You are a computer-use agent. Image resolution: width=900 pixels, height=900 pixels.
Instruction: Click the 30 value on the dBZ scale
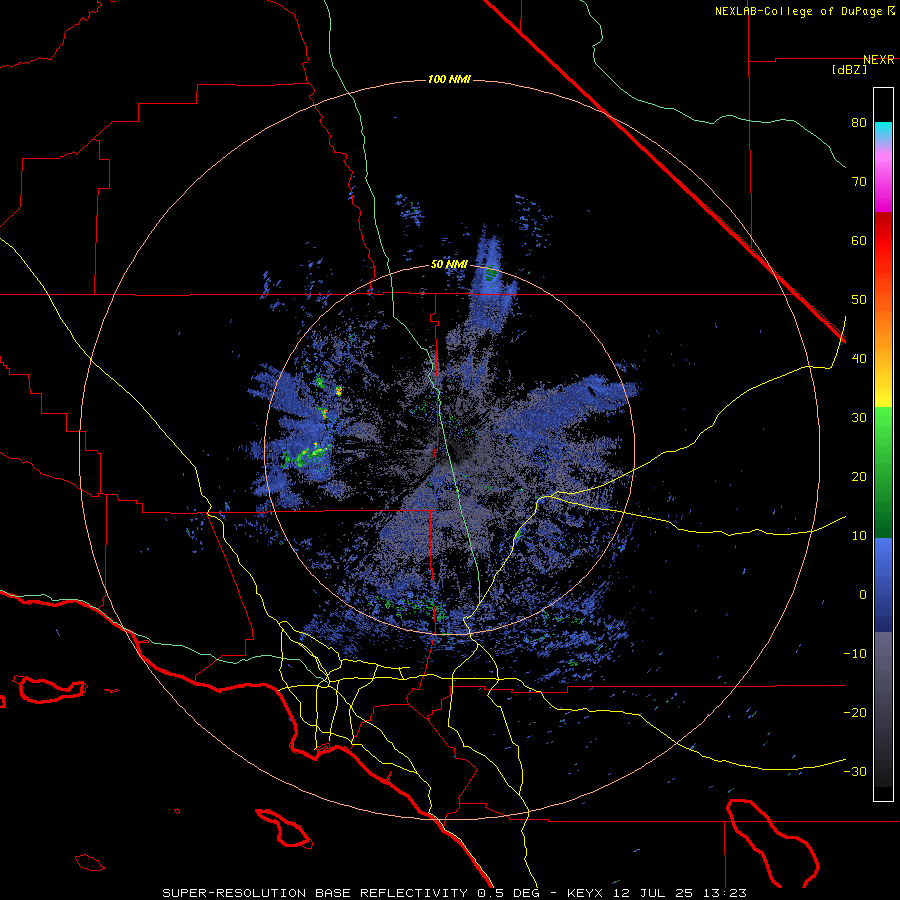click(x=859, y=418)
